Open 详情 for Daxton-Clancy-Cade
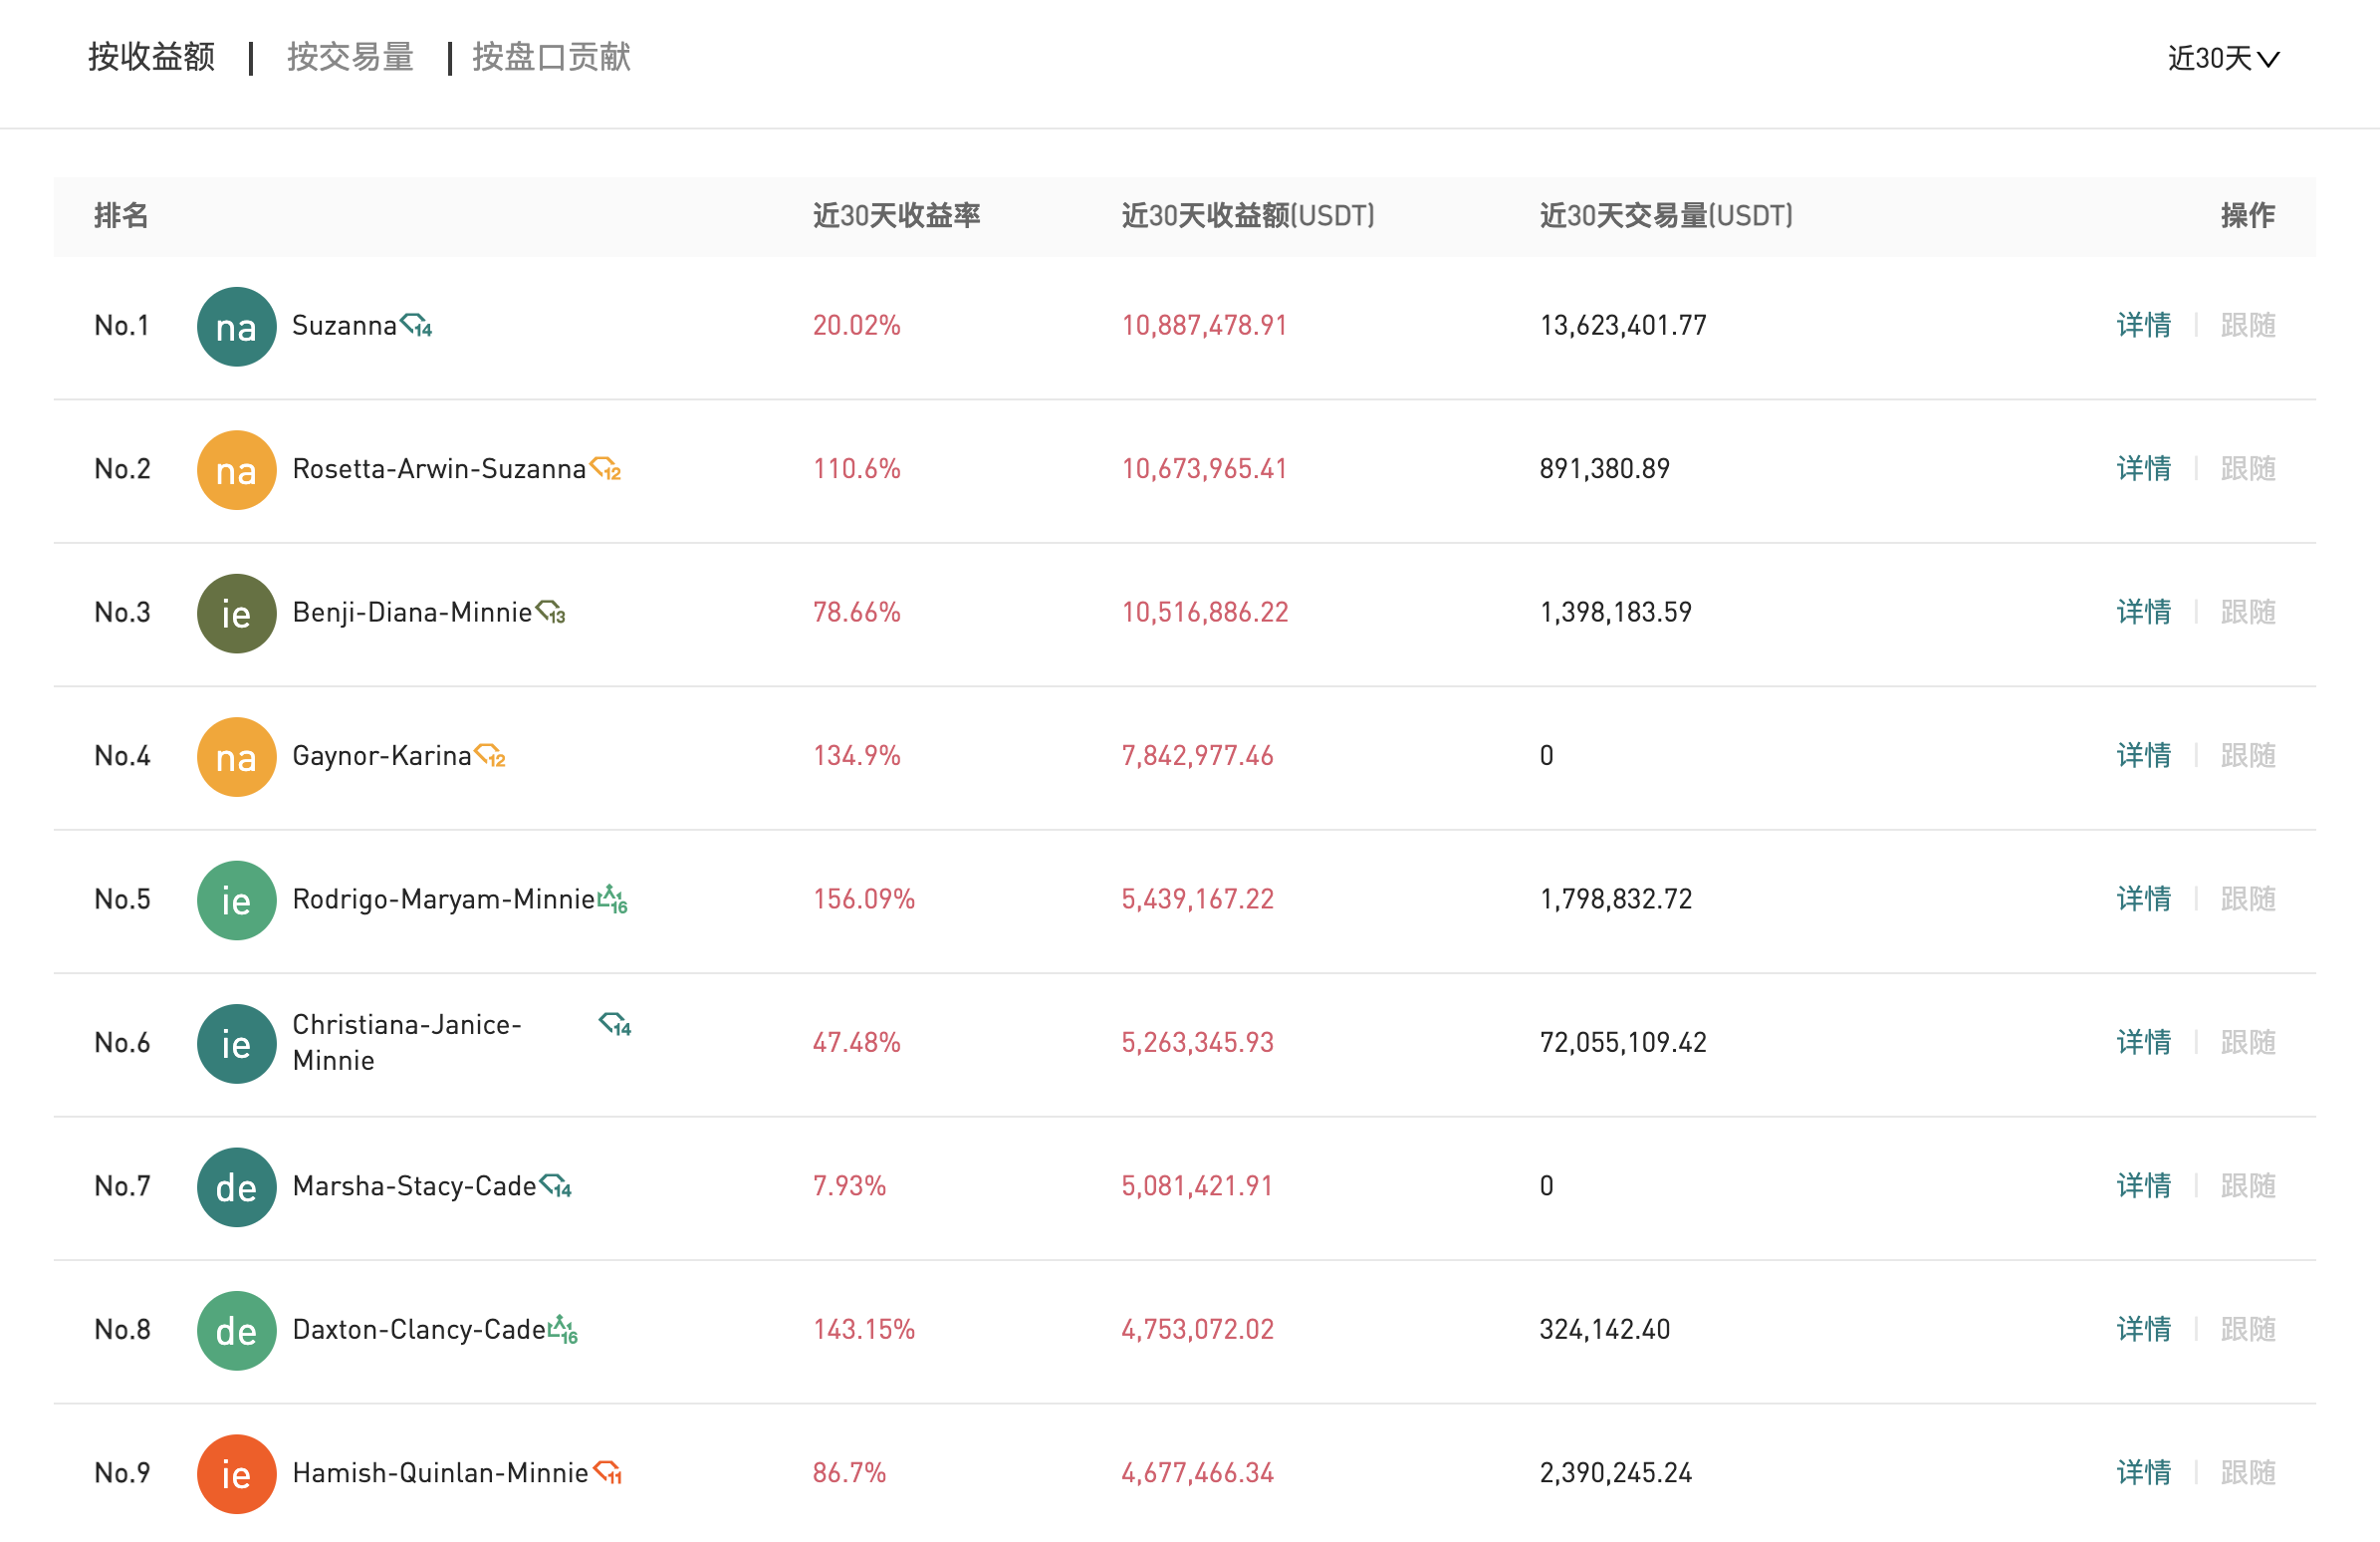 pos(2143,1329)
